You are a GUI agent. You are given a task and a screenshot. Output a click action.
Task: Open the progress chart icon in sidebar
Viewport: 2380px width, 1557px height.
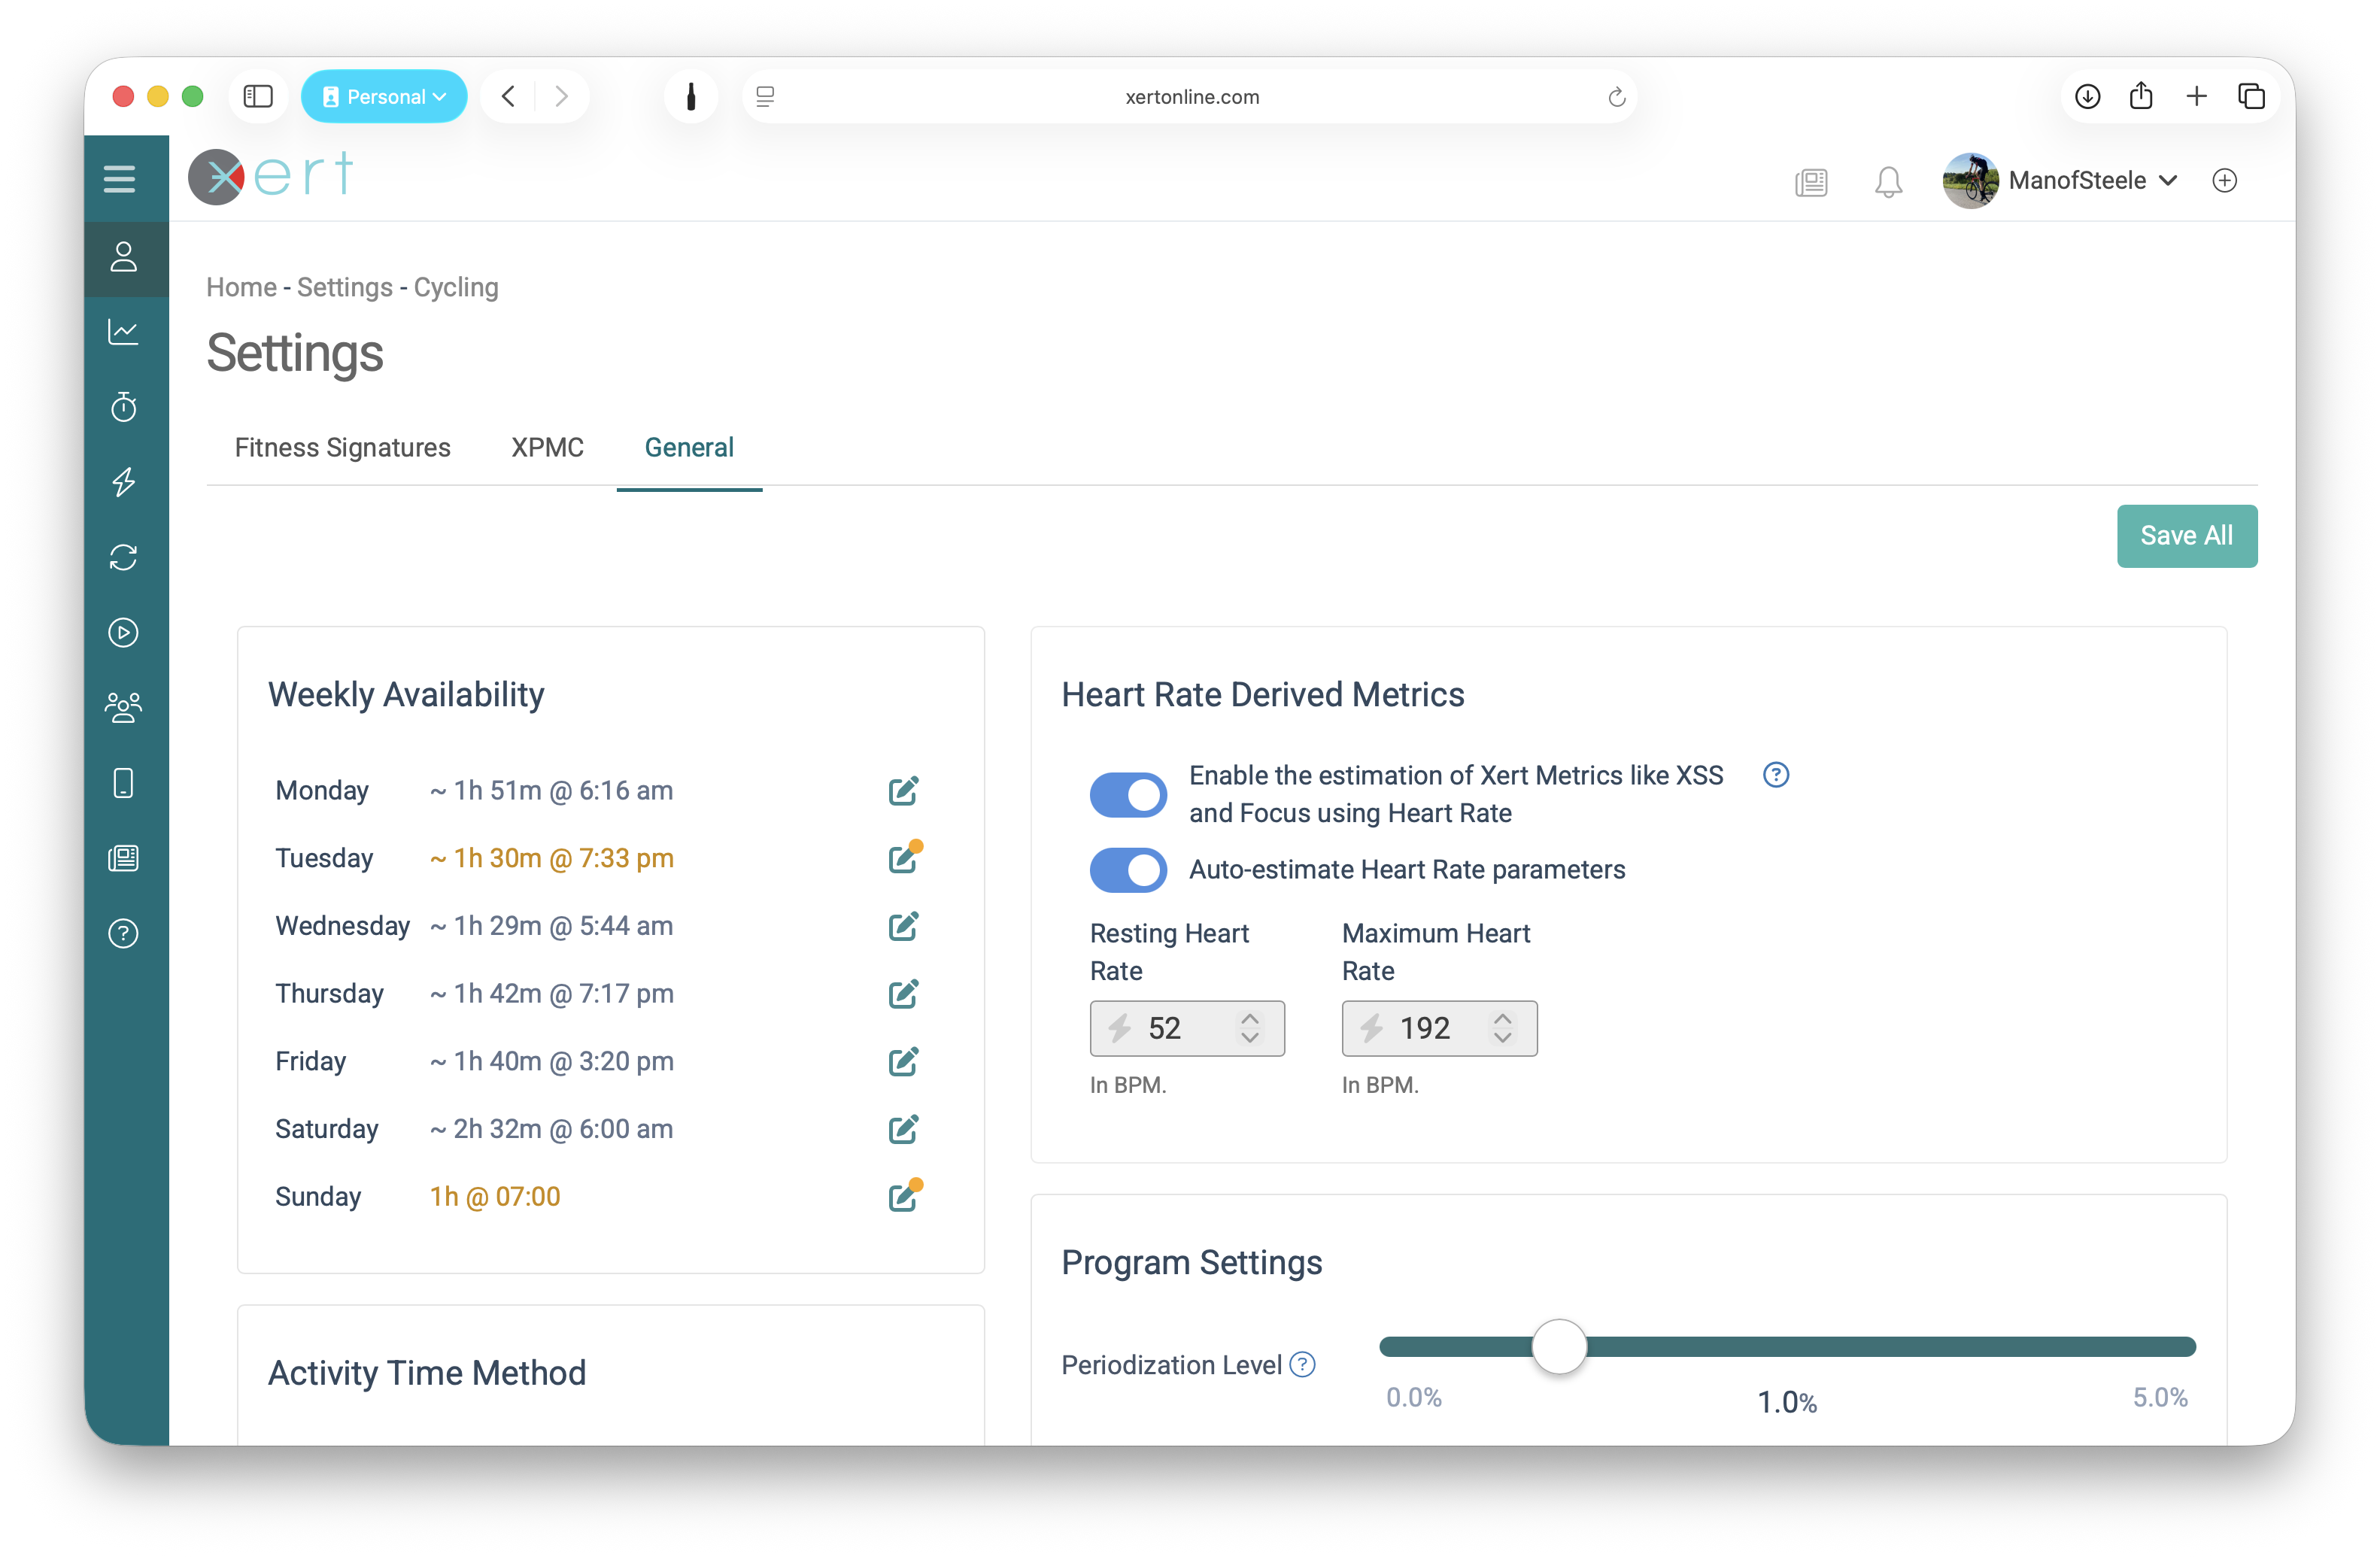pos(124,332)
